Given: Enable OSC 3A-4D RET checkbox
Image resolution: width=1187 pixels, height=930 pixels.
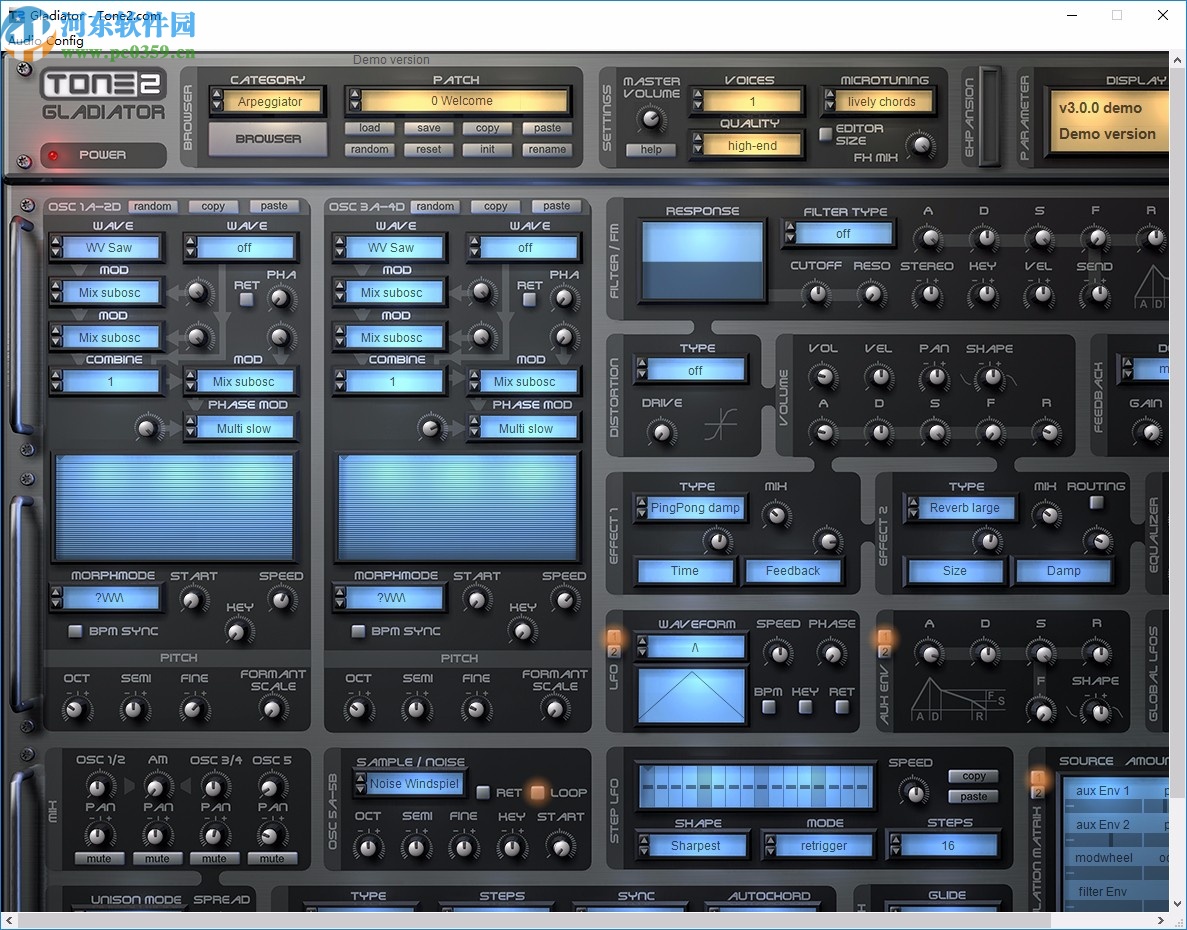Looking at the screenshot, I should (529, 300).
